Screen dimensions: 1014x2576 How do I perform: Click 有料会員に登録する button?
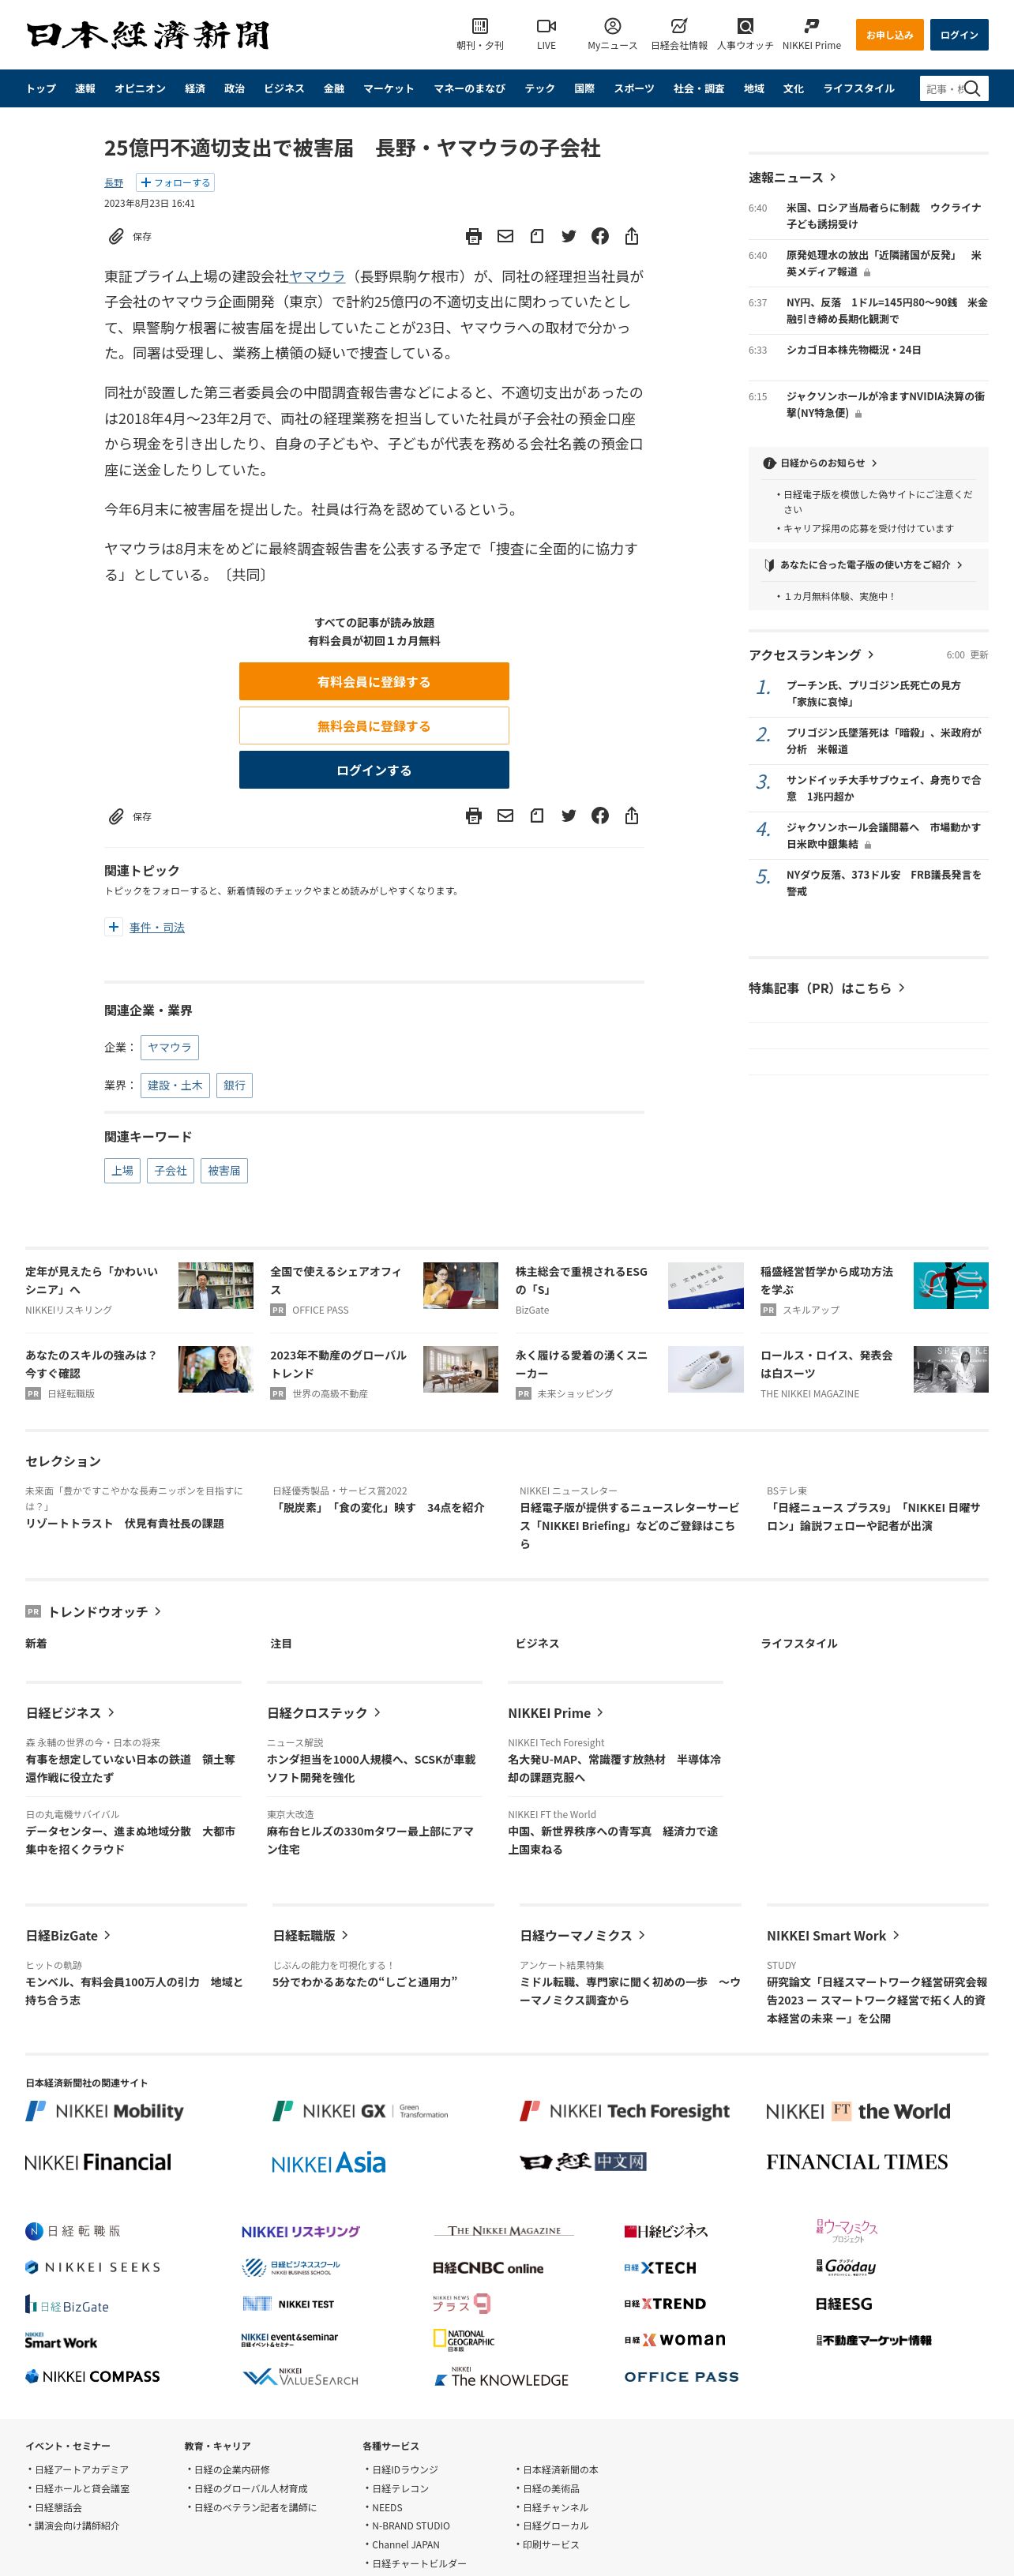[x=374, y=681]
